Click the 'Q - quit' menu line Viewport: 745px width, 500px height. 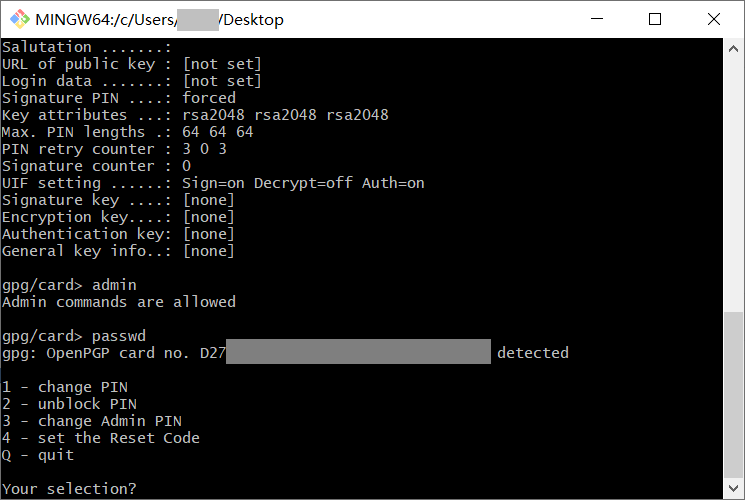click(x=38, y=455)
